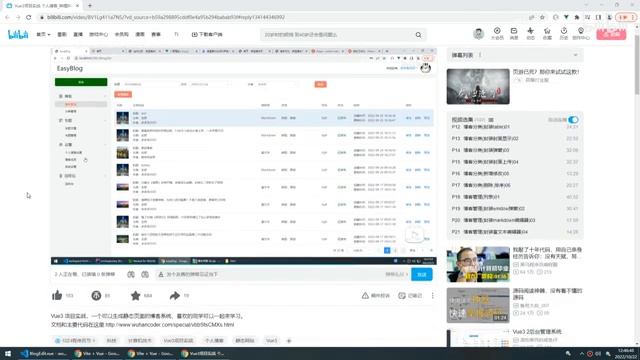
Task: Click the pink 投稿 upload button
Action: [x=611, y=34]
